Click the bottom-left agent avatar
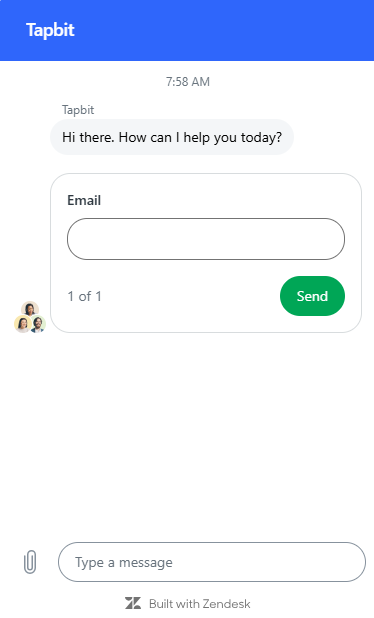 22,324
